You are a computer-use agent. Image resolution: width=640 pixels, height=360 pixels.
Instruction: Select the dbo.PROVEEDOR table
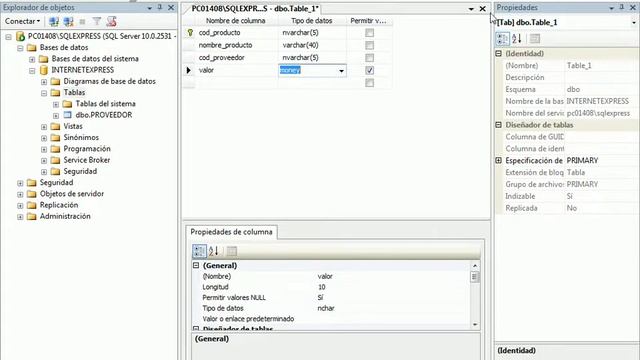click(x=104, y=115)
